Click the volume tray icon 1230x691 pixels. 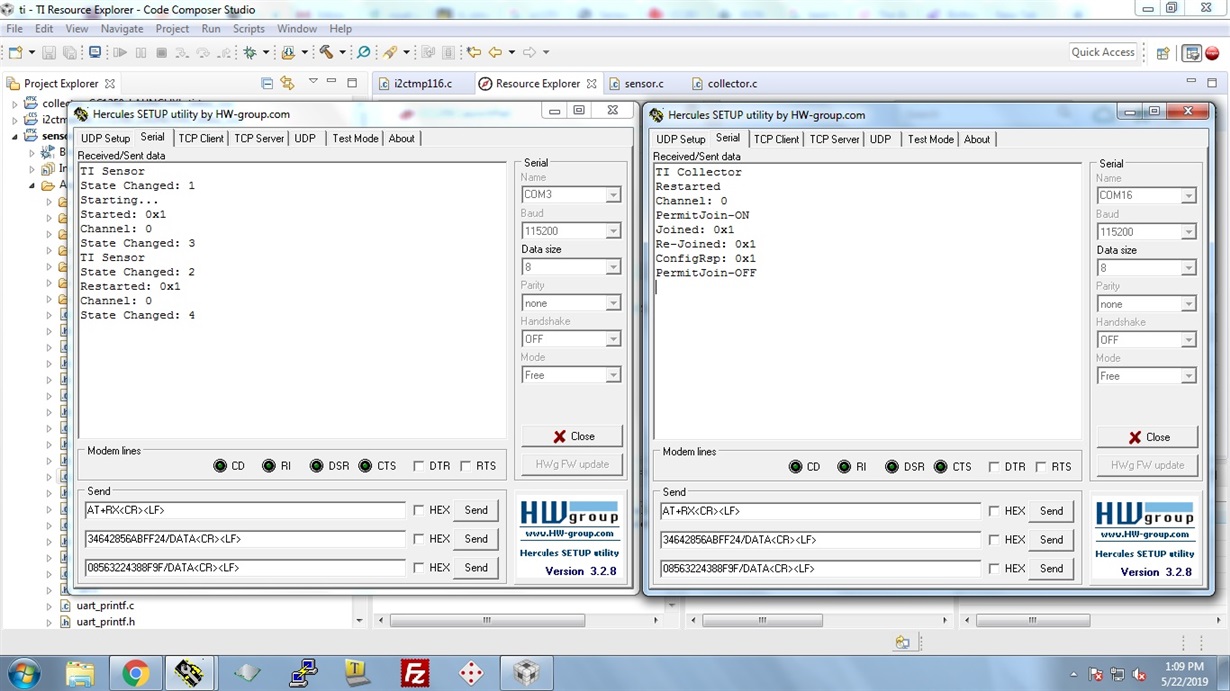point(1139,674)
